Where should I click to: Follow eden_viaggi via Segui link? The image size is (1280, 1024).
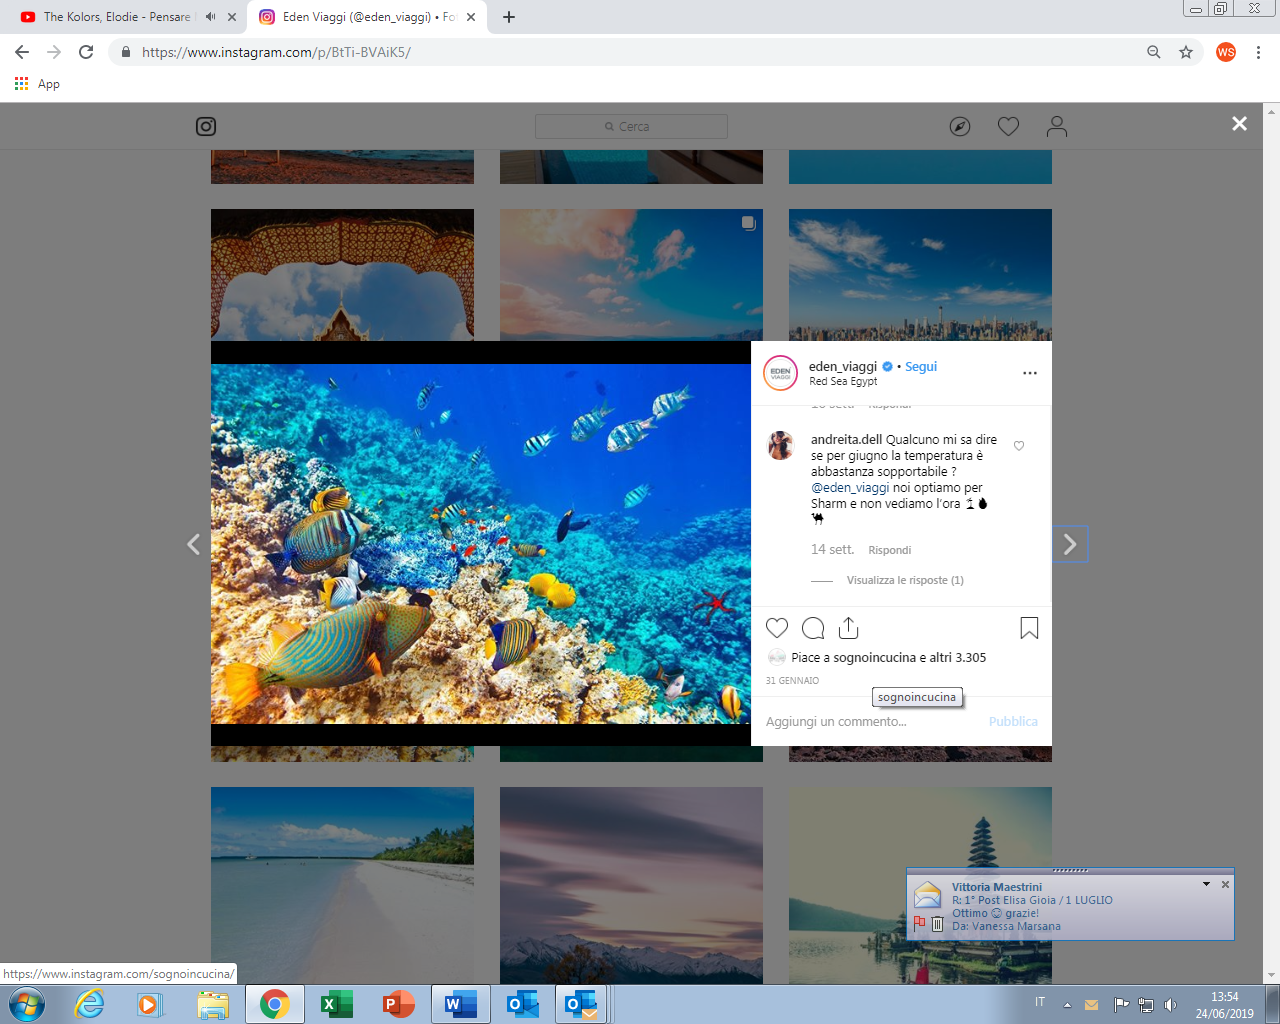921,366
